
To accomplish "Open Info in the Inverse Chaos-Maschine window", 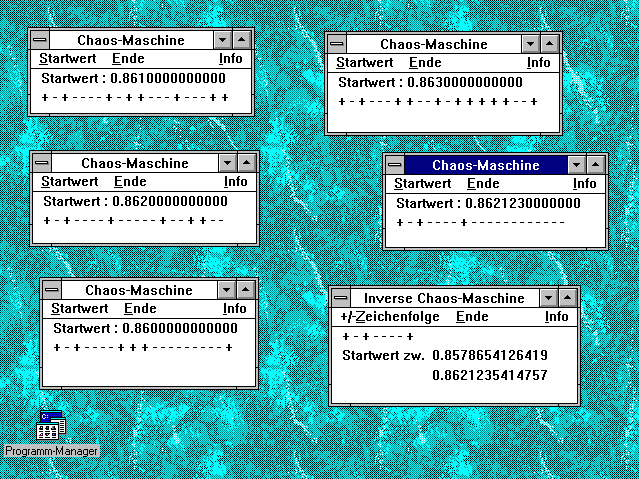I will 556,316.
